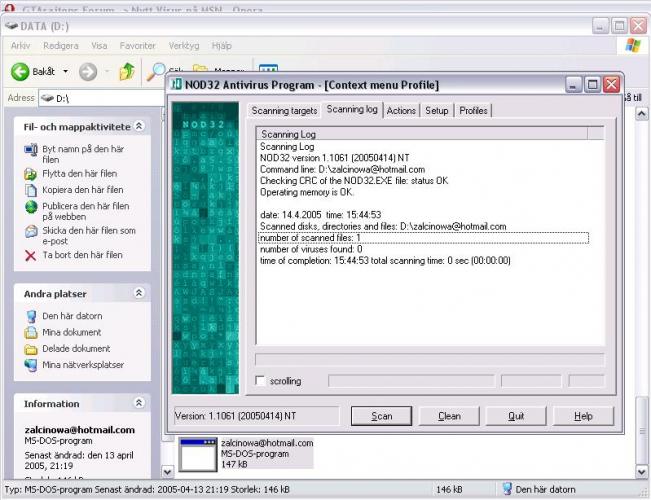Open the Setup tab in NOD32
The image size is (651, 500).
pos(437,110)
